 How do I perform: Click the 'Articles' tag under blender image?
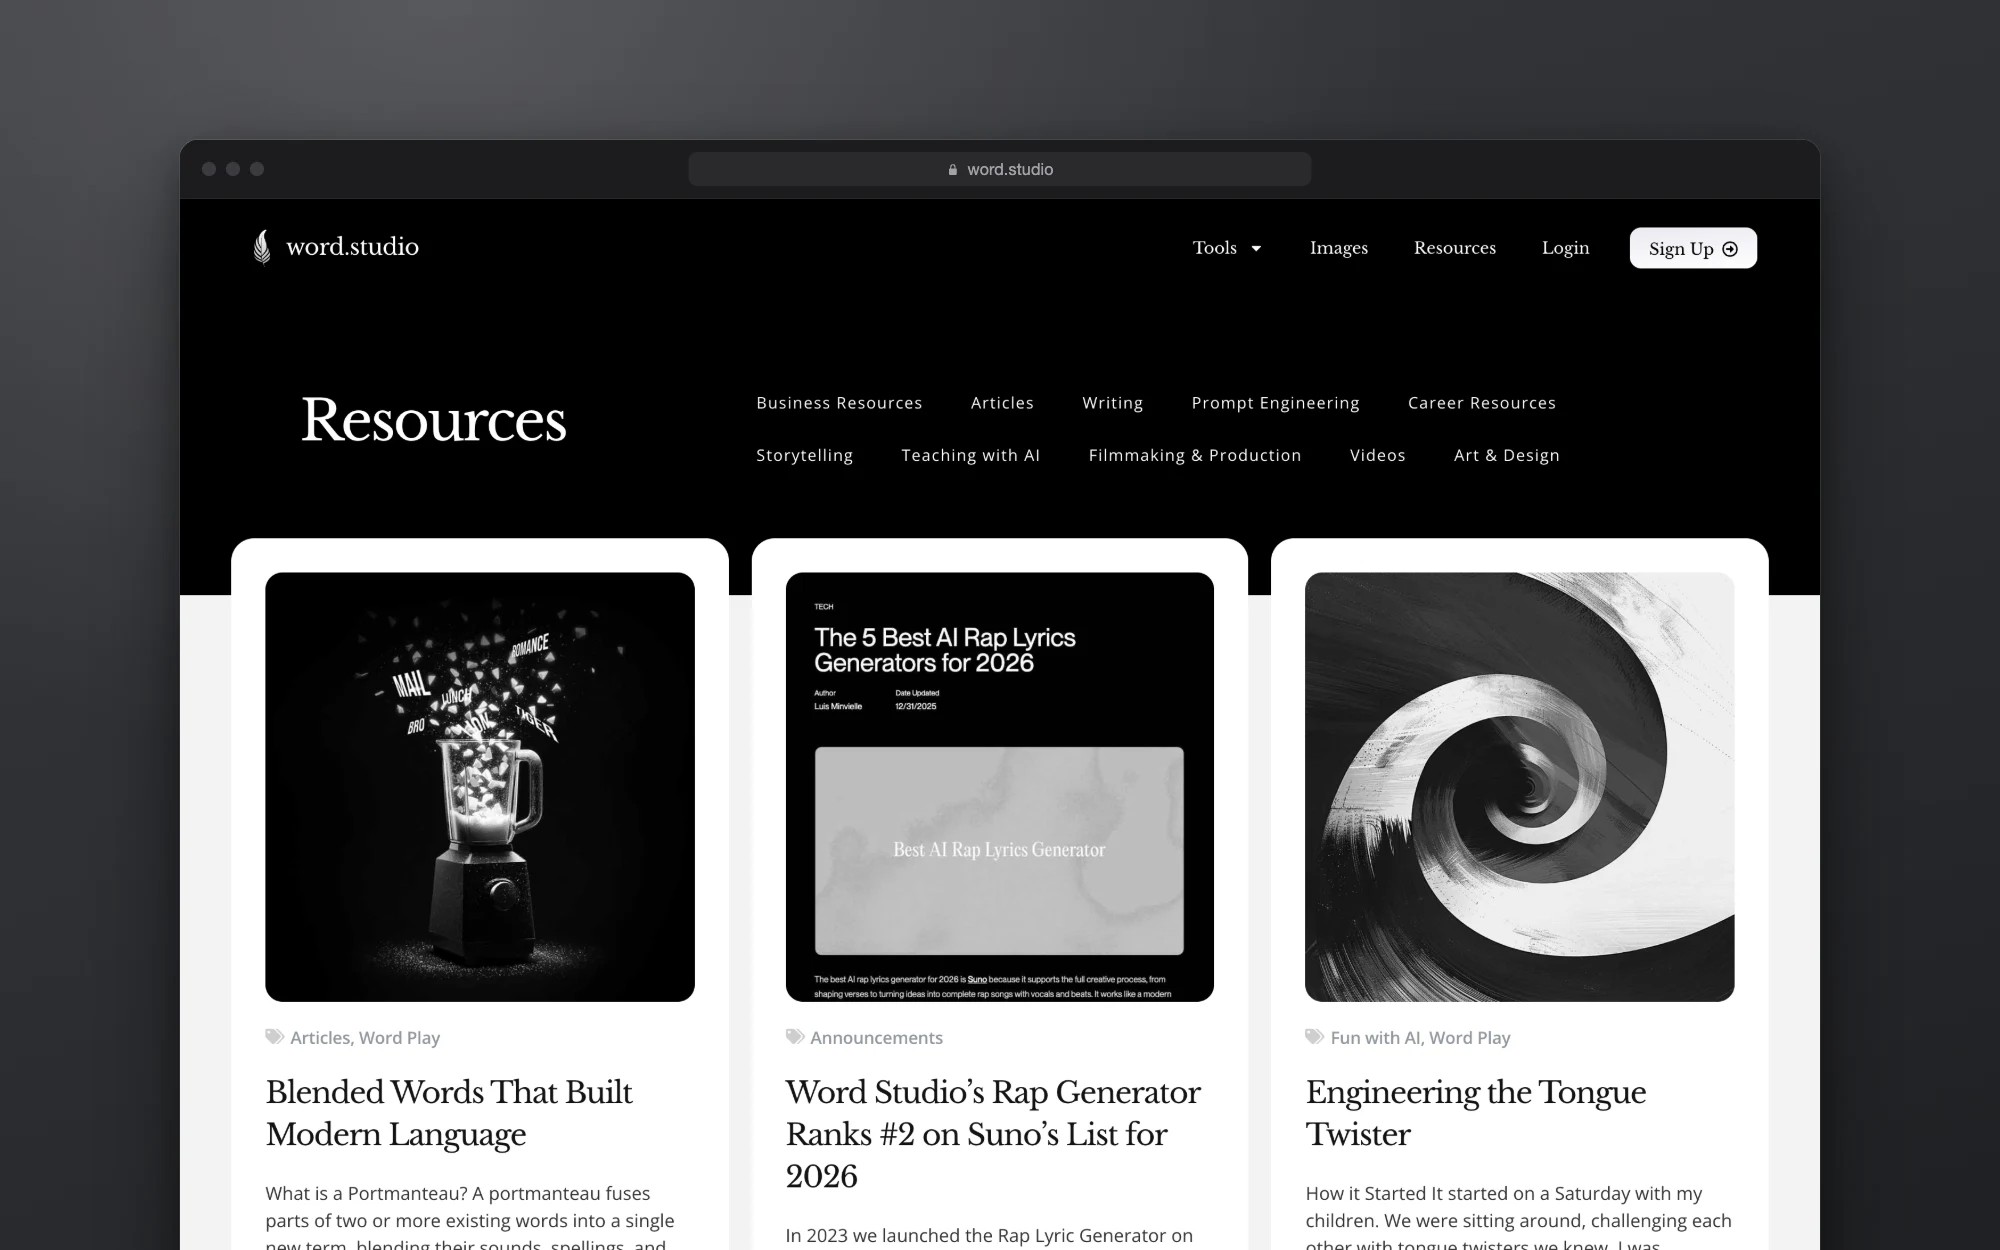[320, 1038]
